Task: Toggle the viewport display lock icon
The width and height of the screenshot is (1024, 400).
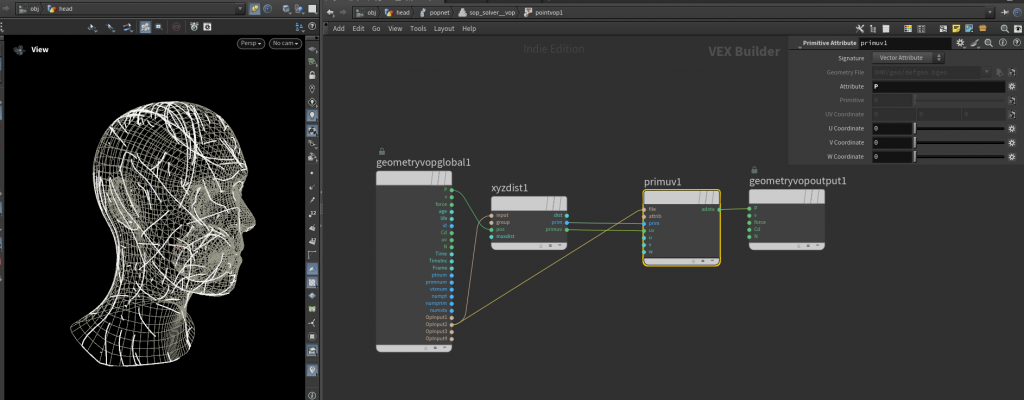Action: [313, 75]
